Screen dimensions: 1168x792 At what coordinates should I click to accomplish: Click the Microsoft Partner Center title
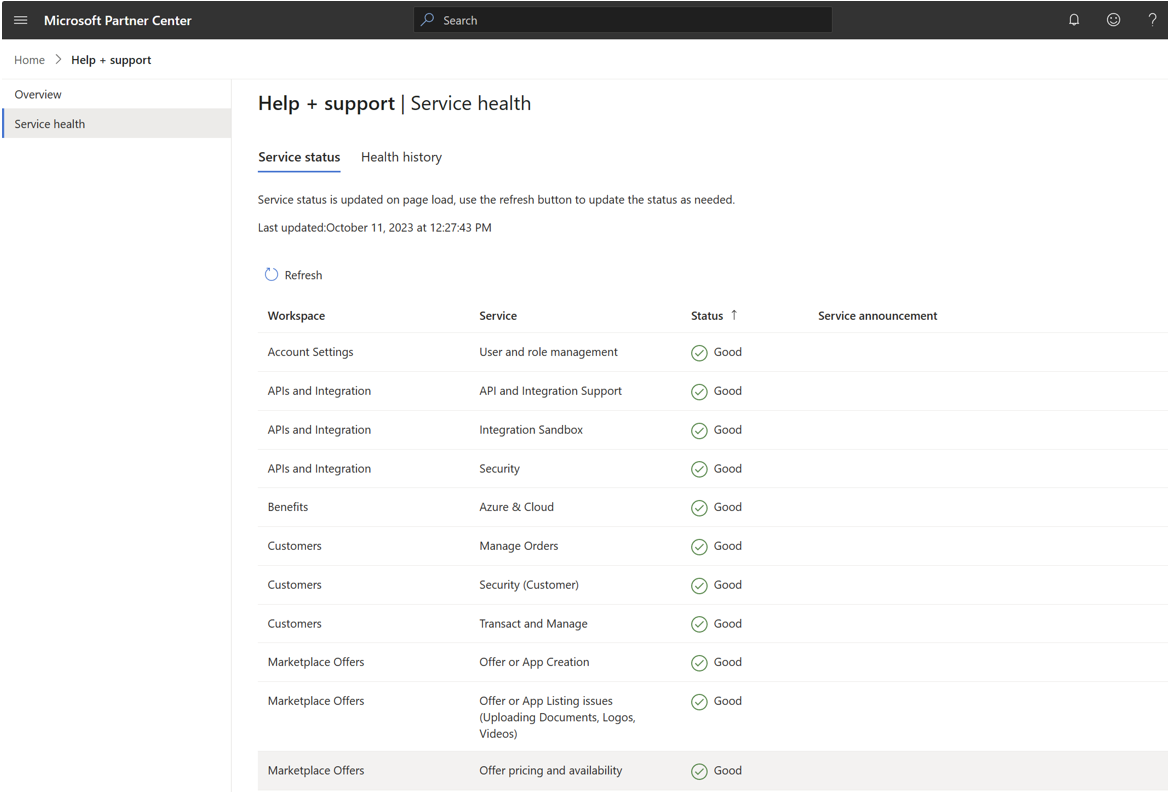[x=118, y=20]
